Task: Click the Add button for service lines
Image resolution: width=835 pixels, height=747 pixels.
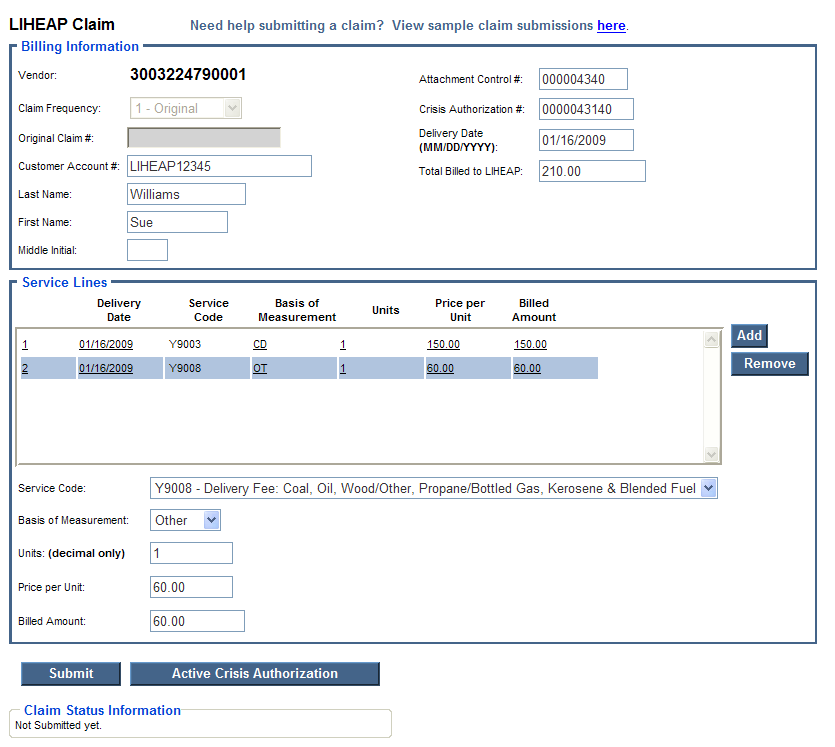Action: 748,335
